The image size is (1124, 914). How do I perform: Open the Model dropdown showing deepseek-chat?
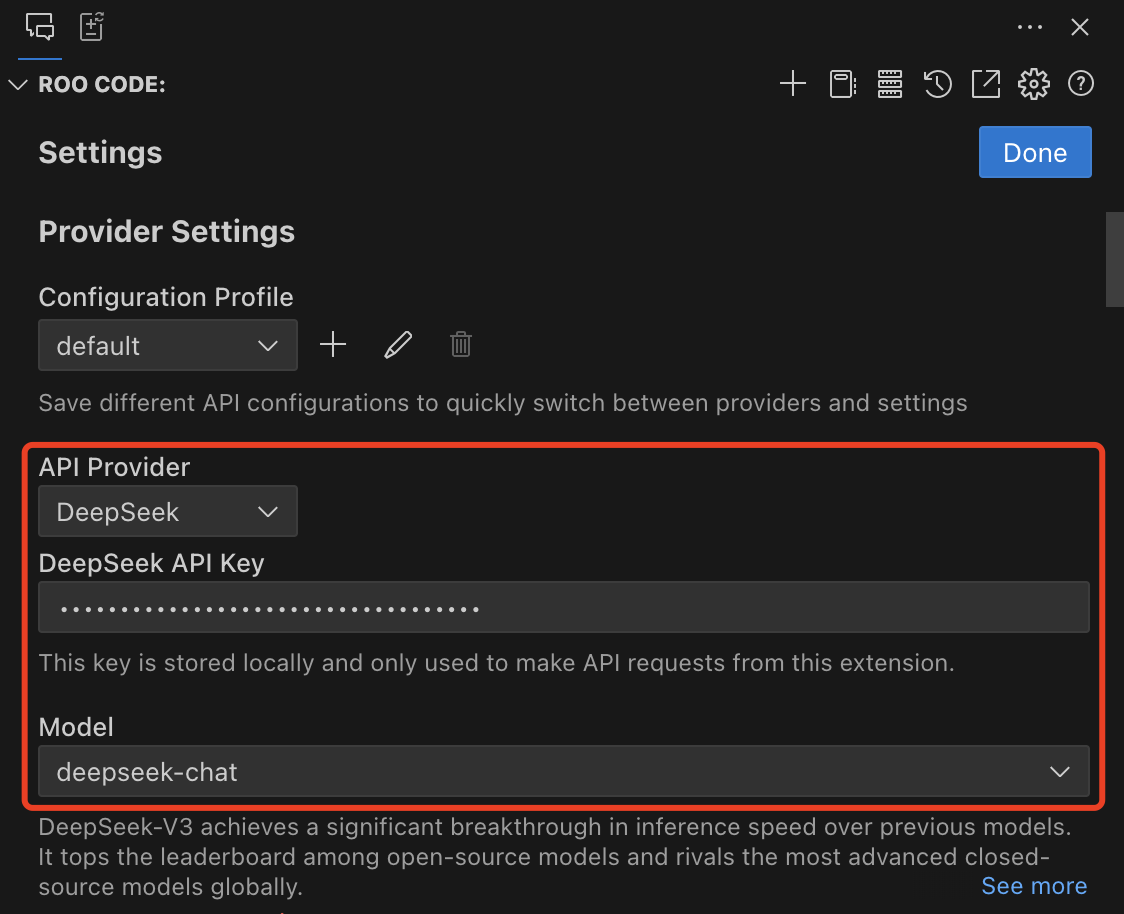pos(563,771)
